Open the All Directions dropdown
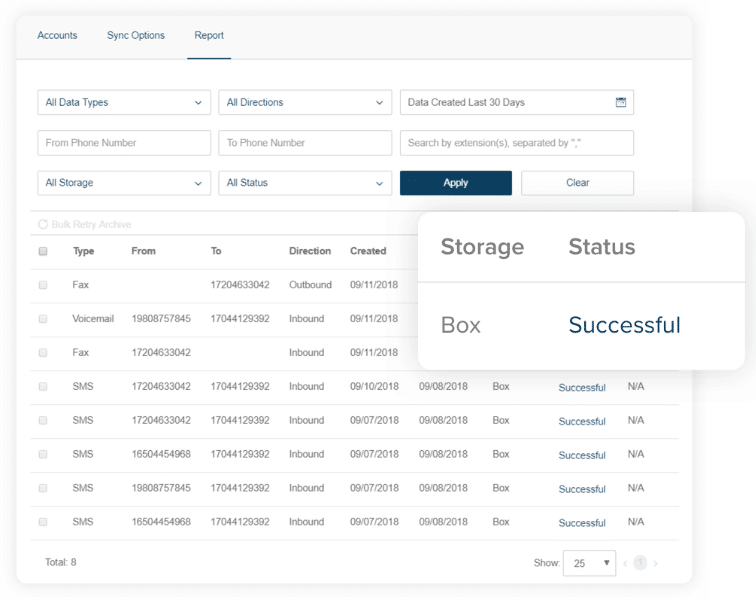Screen dimensions: 756x613 coord(305,102)
